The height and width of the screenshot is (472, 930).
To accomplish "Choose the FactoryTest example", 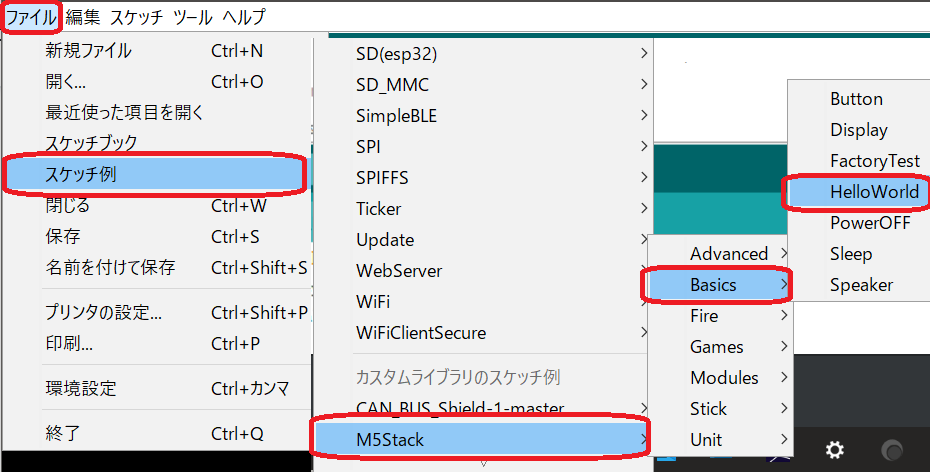I will [x=874, y=161].
